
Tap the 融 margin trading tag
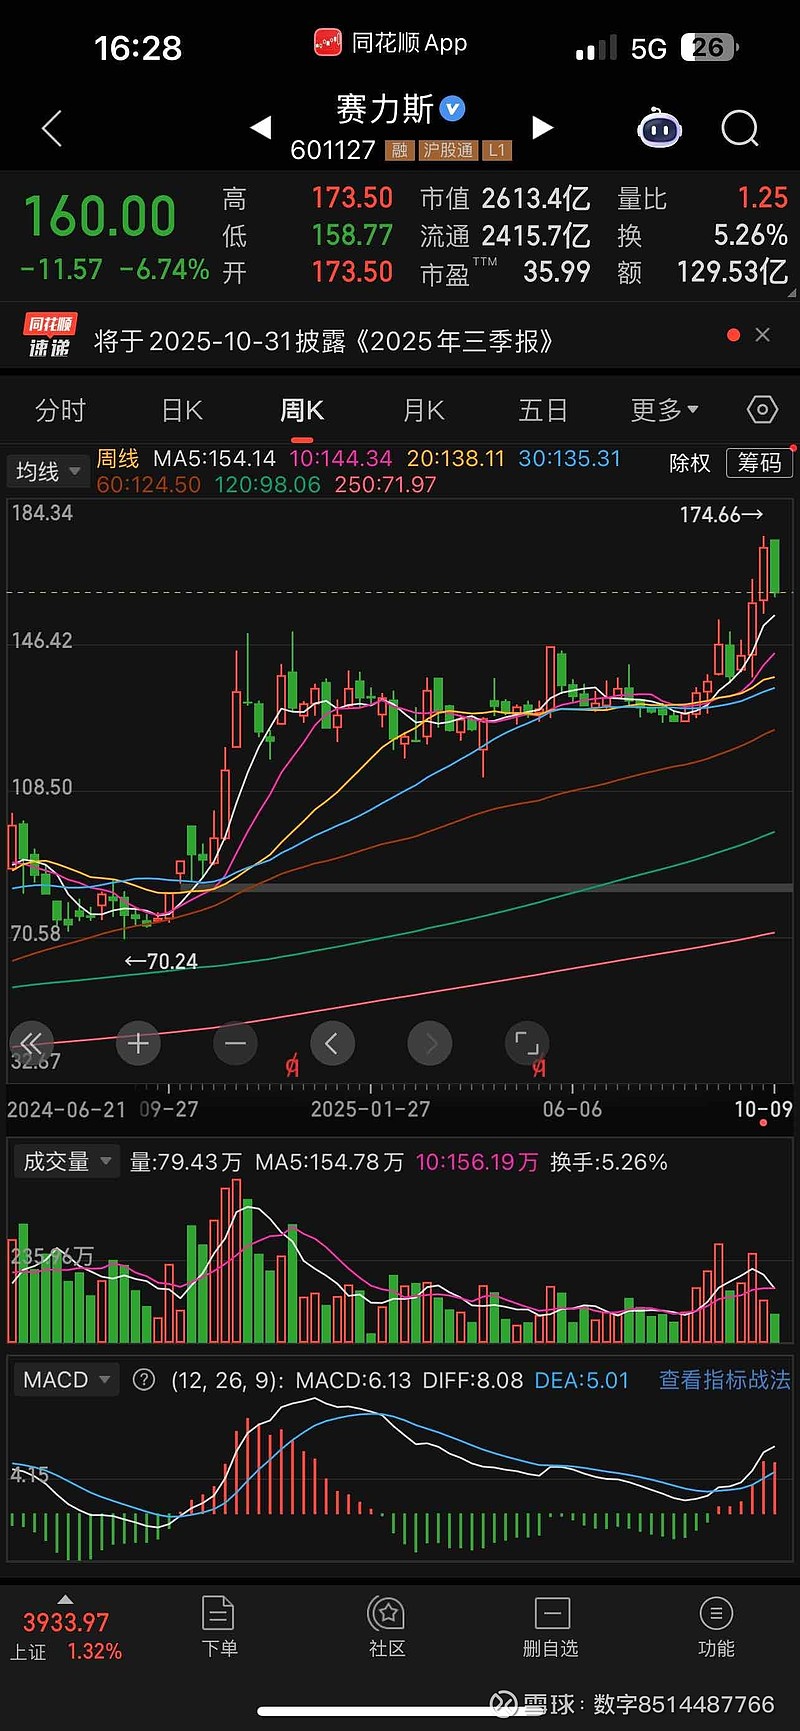point(399,150)
